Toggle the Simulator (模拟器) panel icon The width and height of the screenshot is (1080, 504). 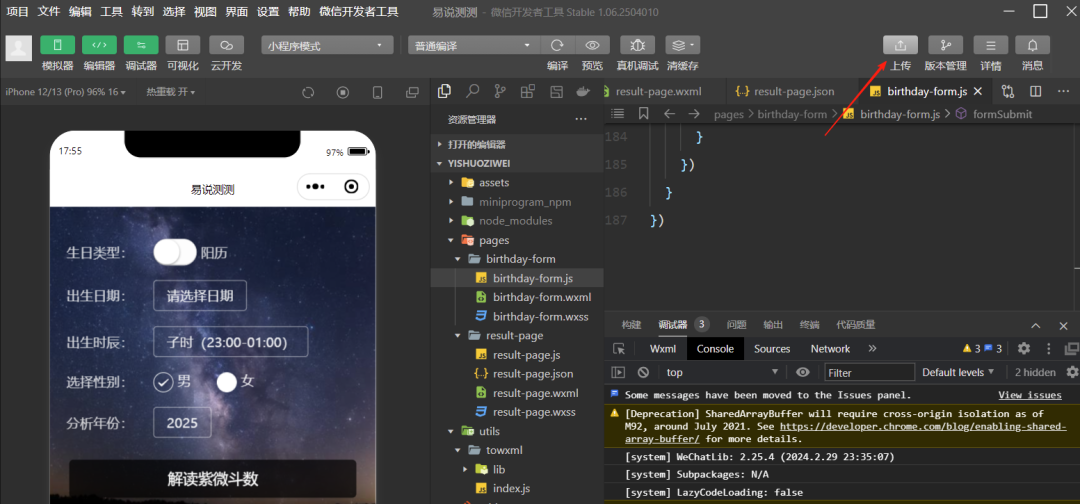point(58,45)
